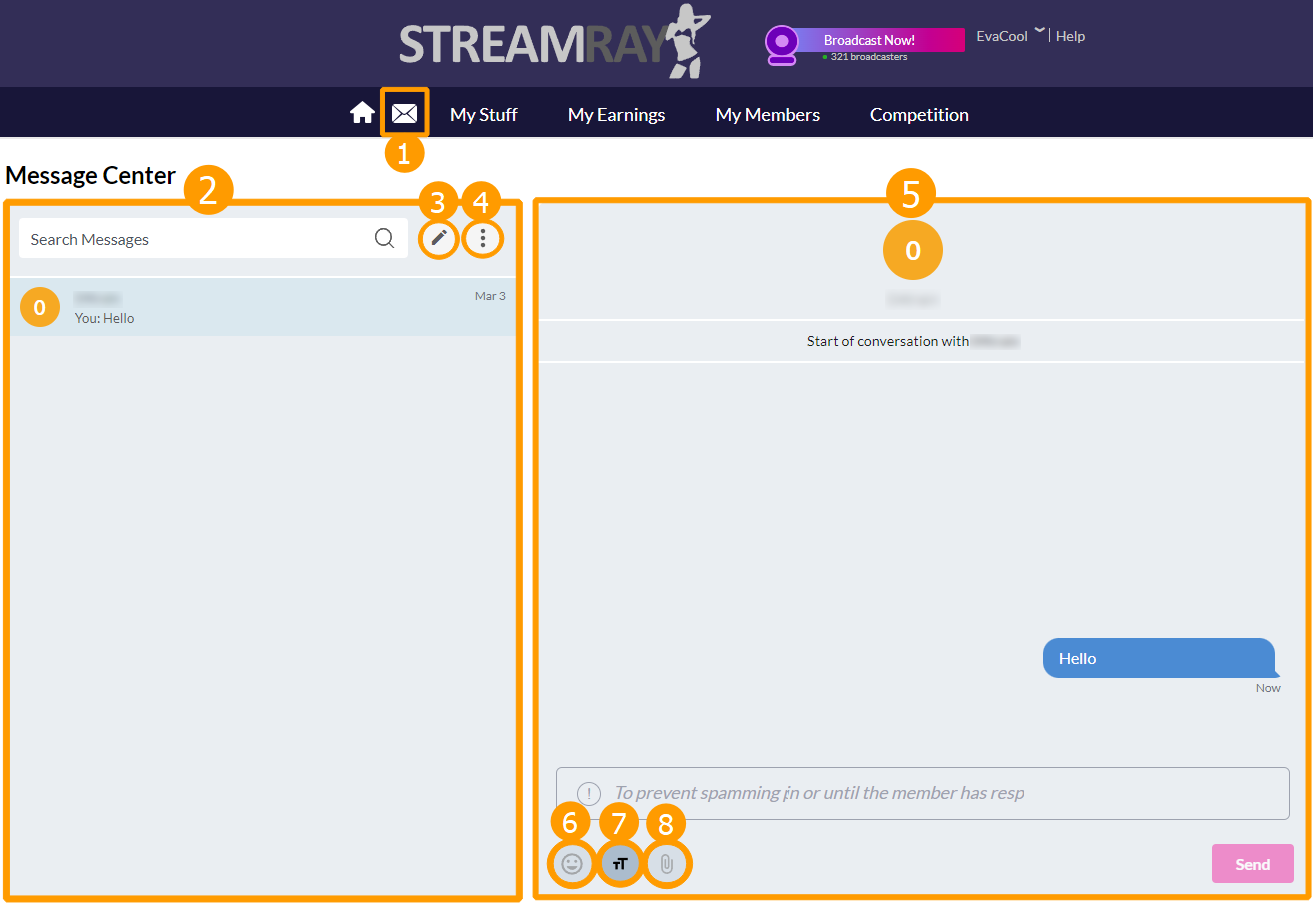The image size is (1313, 907).
Task: Open the My Stuff menu
Action: click(483, 115)
